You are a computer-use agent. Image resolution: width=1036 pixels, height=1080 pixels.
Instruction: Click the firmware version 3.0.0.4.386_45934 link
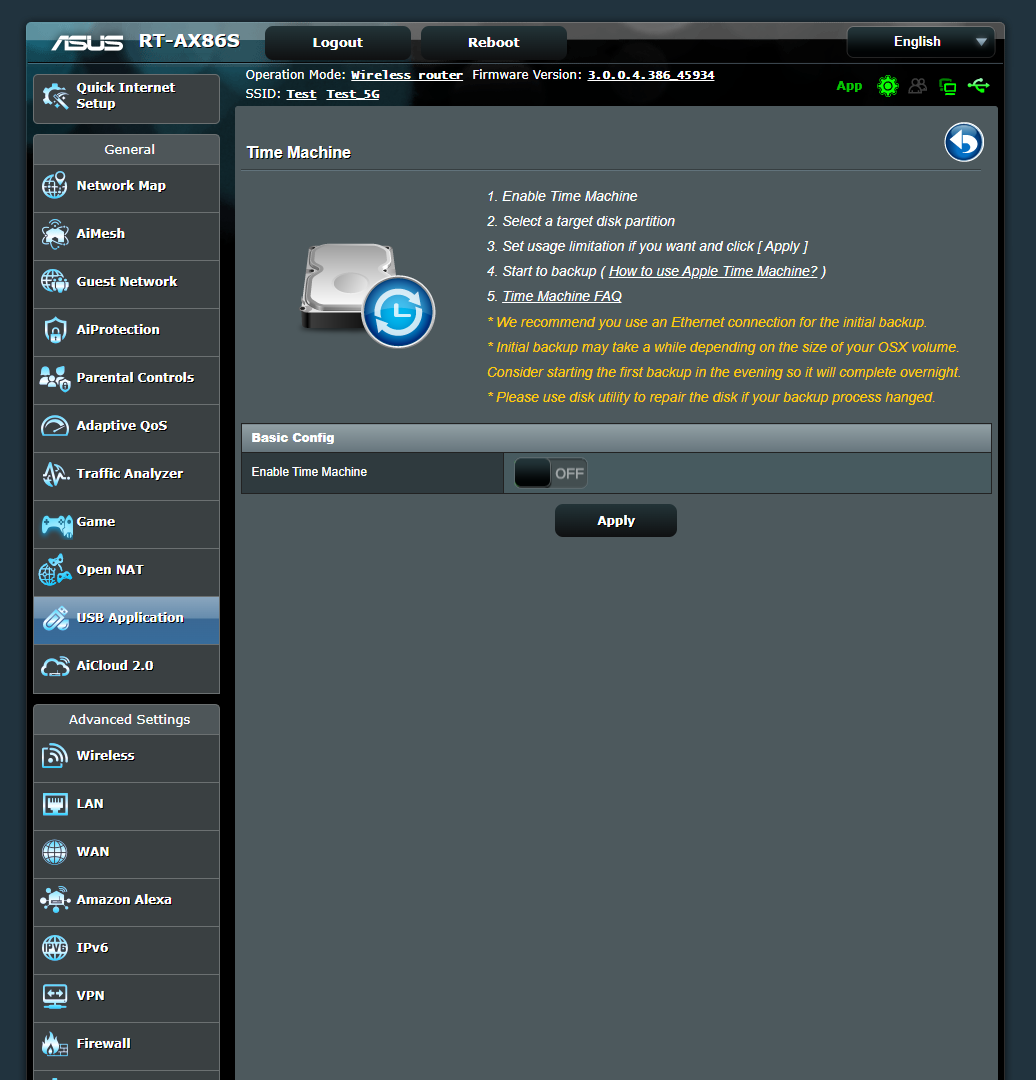pos(650,75)
